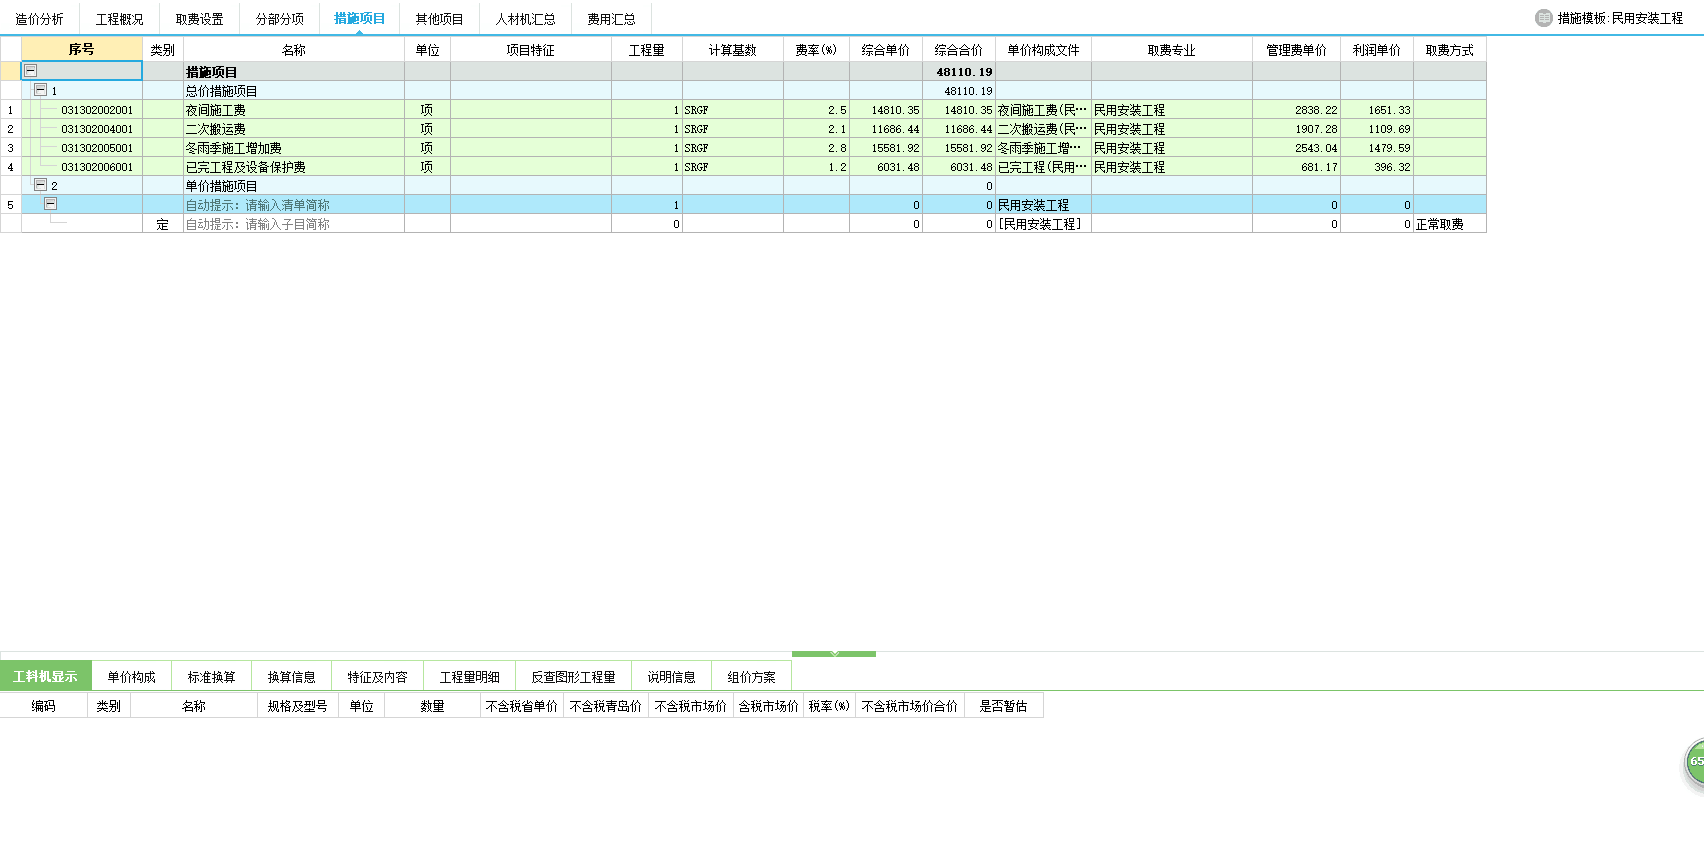Click the 是否暂估 column header
This screenshot has width=1704, height=865.
(1004, 705)
